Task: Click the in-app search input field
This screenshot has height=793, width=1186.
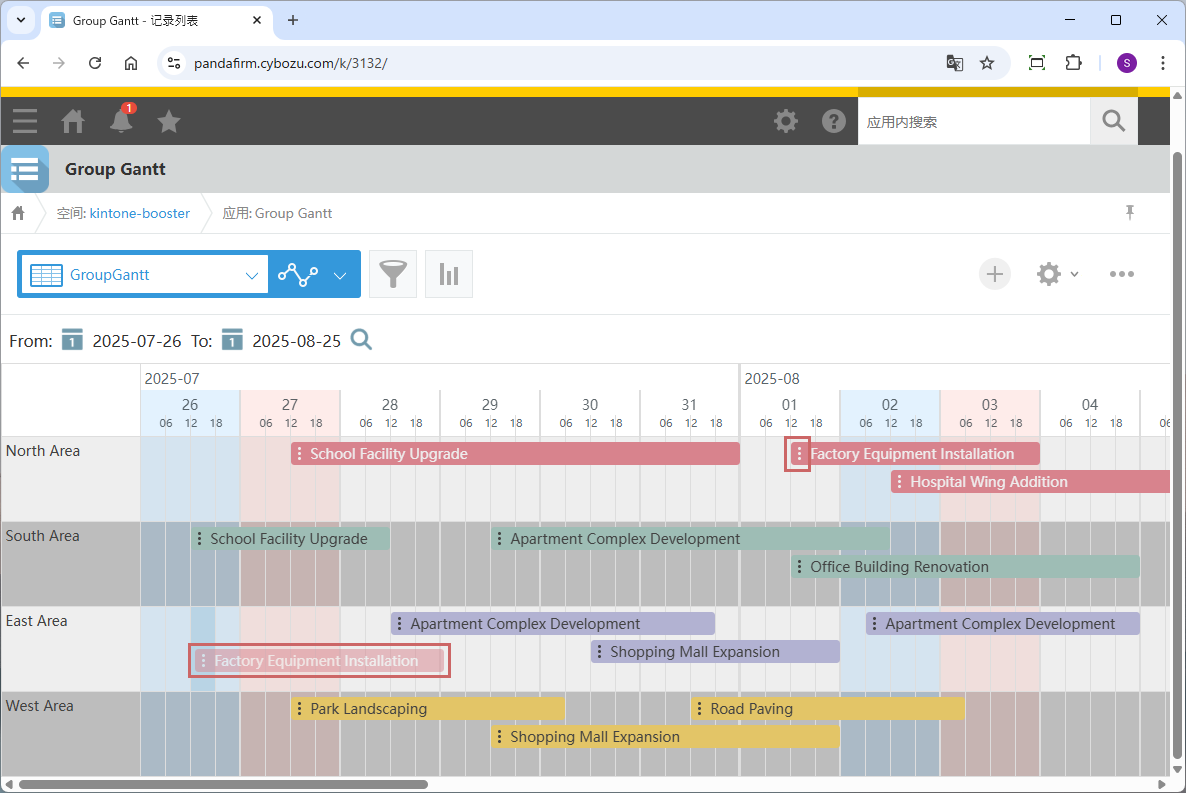Action: pyautogui.click(x=972, y=121)
